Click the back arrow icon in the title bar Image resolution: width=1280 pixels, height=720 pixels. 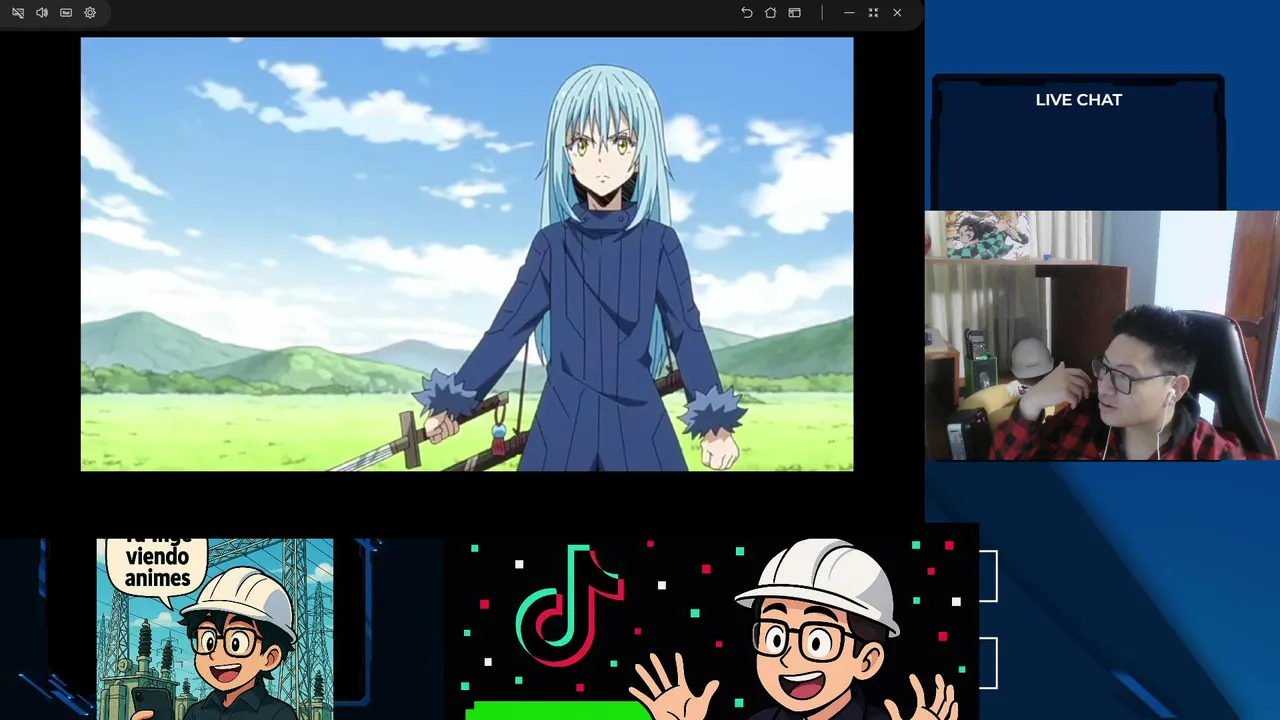pyautogui.click(x=746, y=13)
